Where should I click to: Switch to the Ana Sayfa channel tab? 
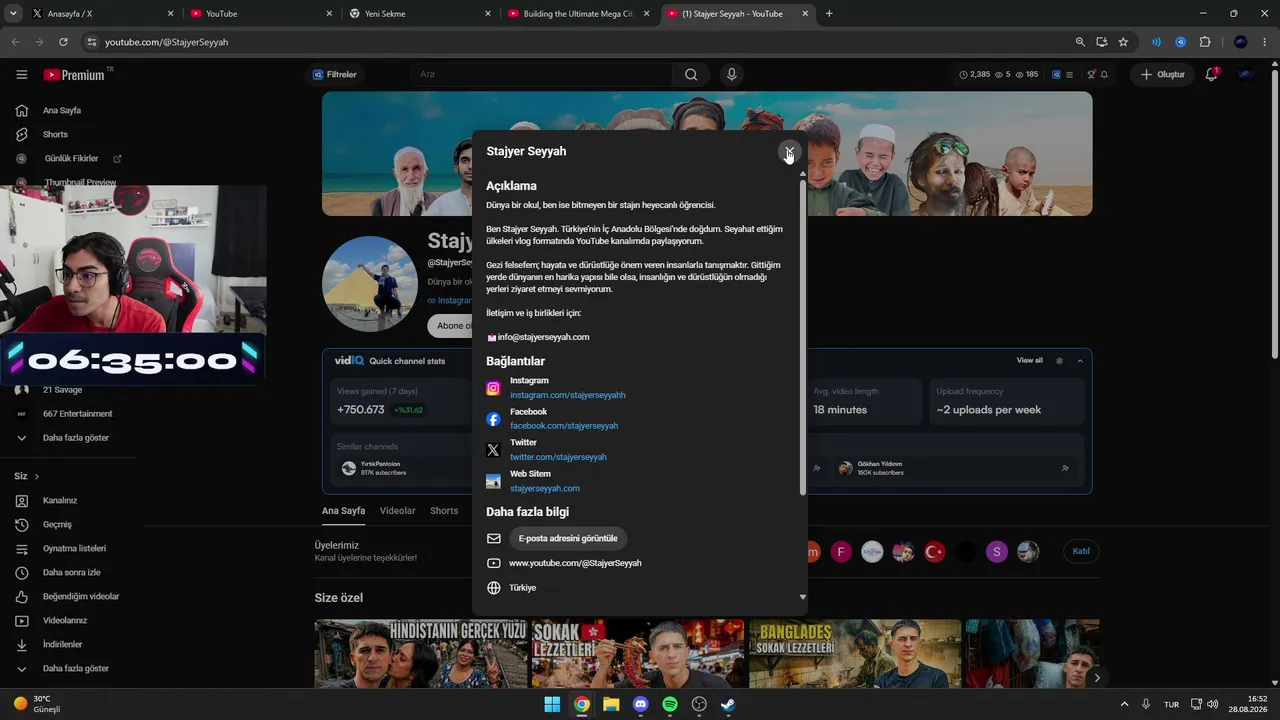pyautogui.click(x=343, y=511)
